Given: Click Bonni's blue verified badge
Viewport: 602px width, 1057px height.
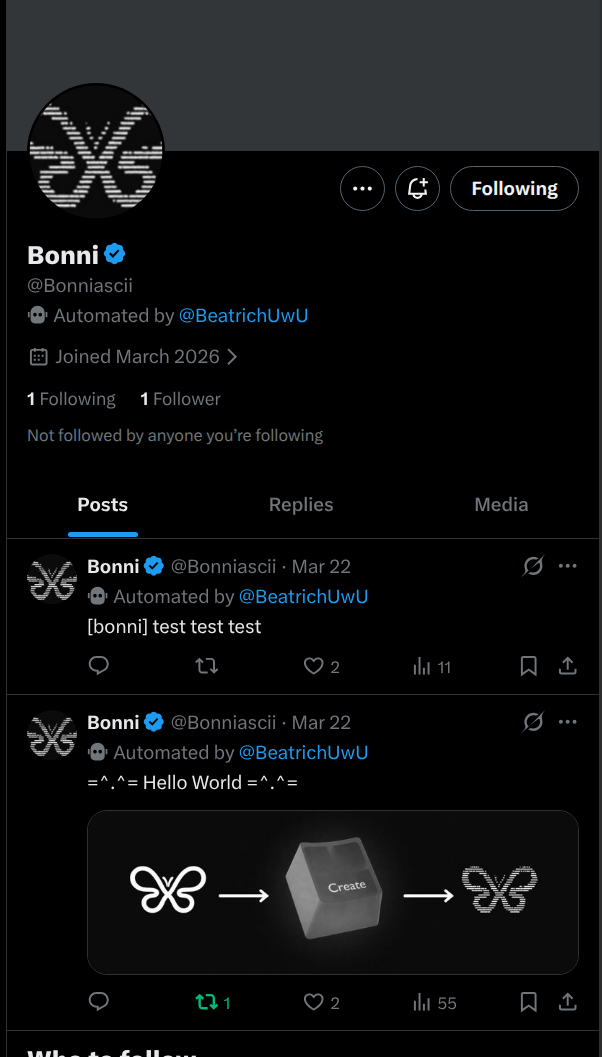Looking at the screenshot, I should [114, 254].
